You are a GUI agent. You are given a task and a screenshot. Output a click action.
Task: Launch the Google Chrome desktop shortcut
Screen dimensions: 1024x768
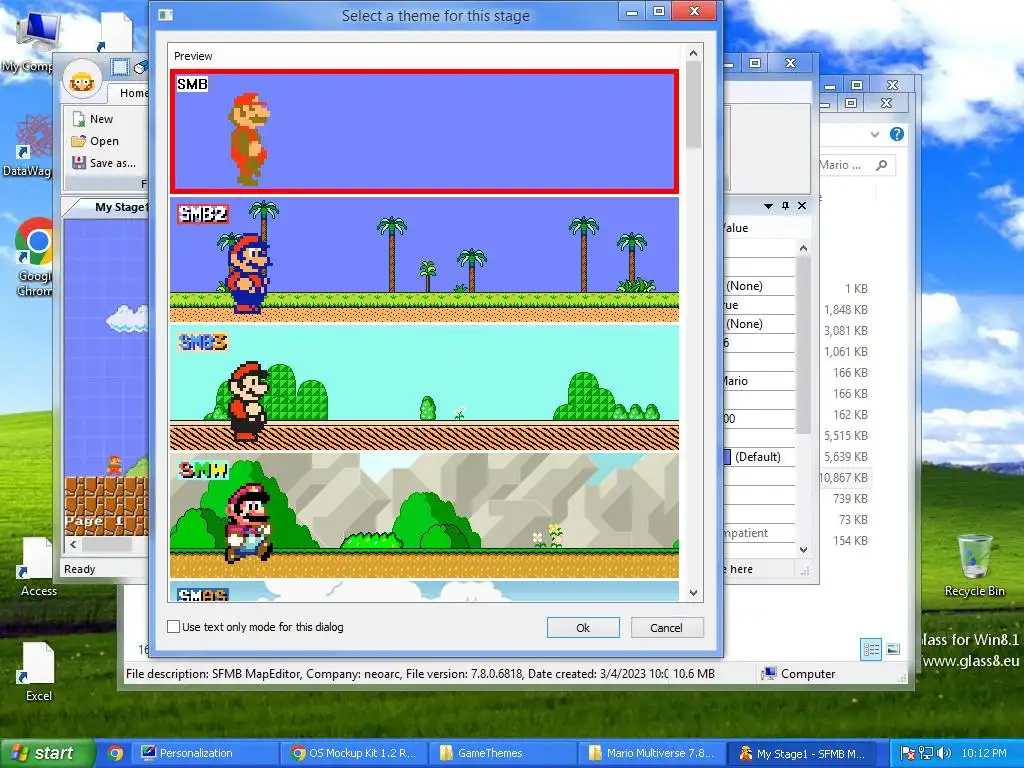click(34, 257)
